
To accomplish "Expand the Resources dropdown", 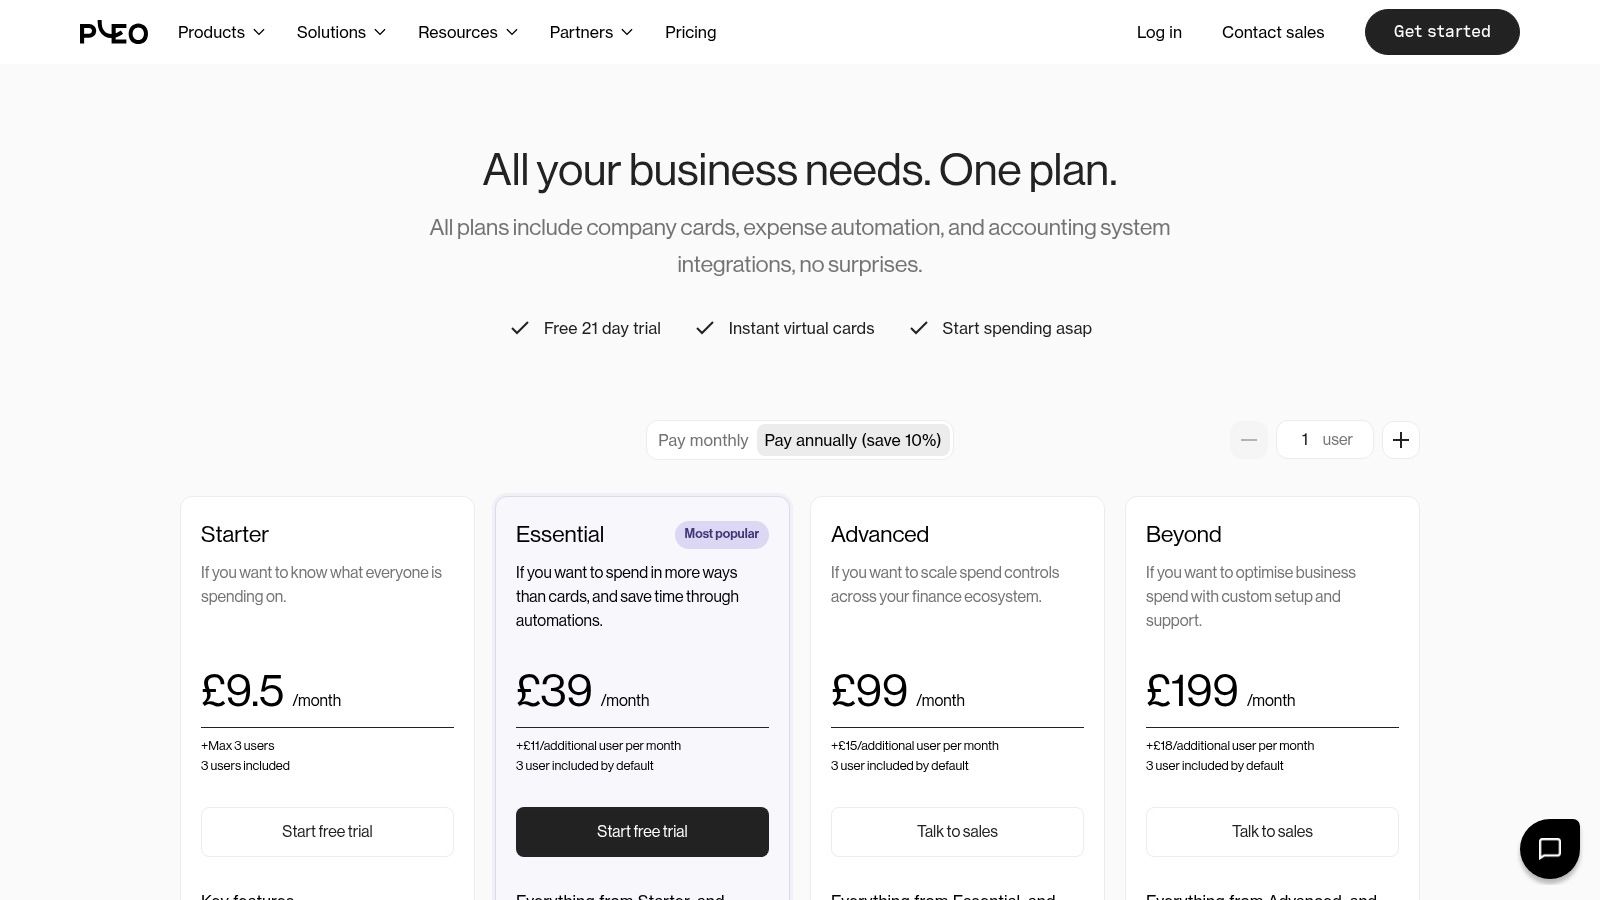I will (467, 32).
